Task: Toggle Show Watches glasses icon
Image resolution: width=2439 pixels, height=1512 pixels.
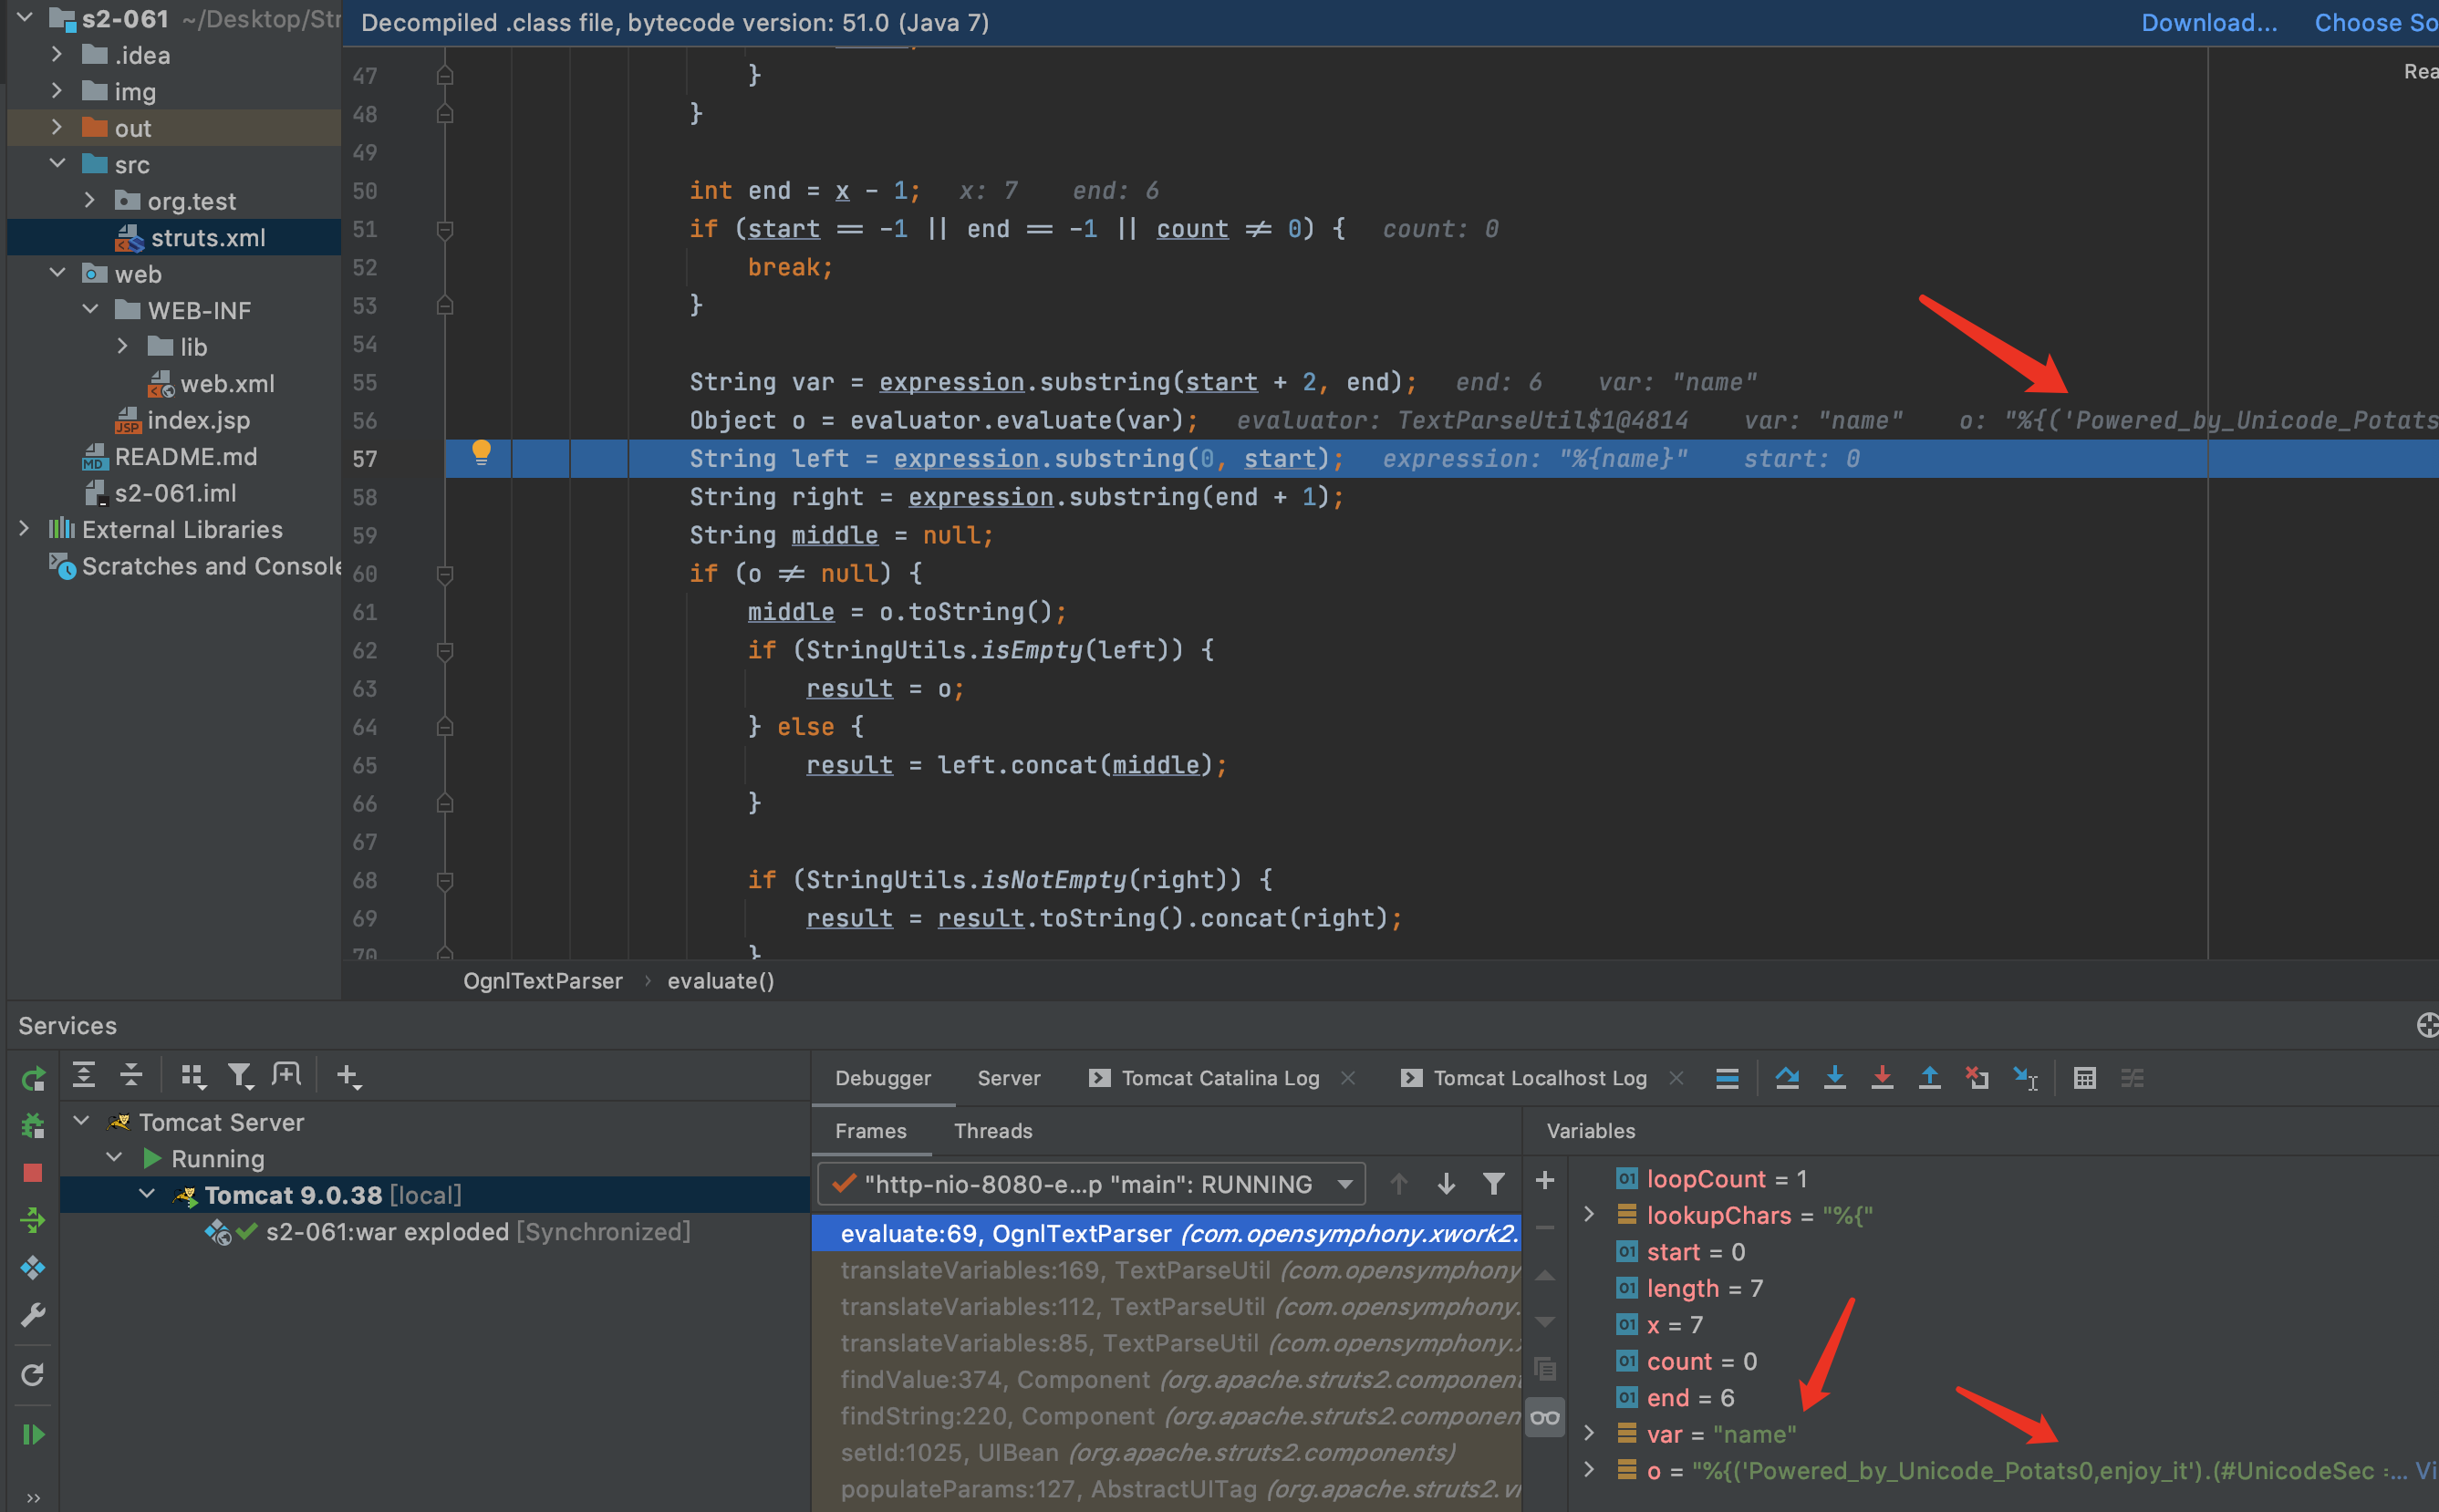Action: coord(1545,1417)
